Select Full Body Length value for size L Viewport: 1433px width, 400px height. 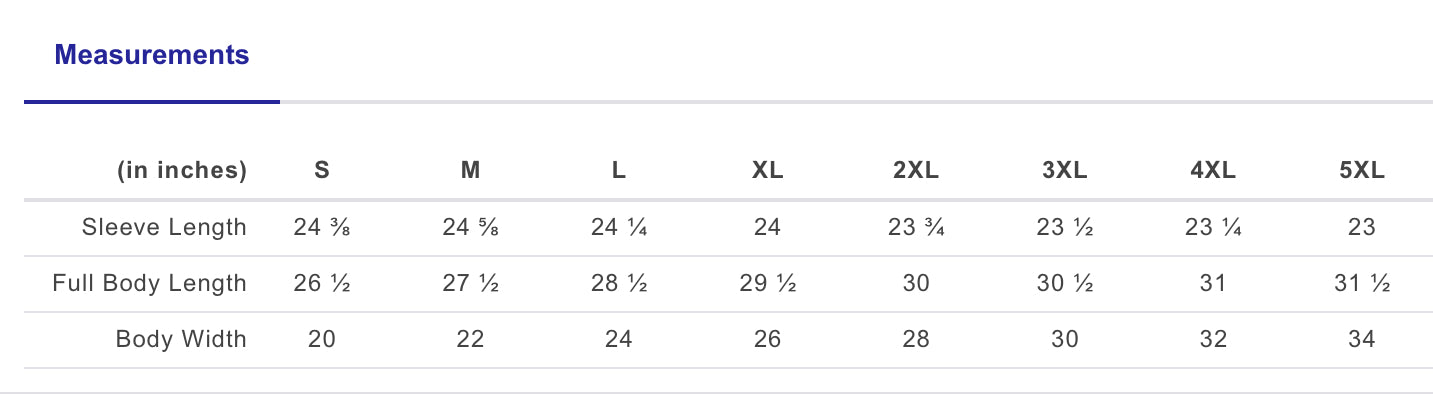(x=619, y=283)
